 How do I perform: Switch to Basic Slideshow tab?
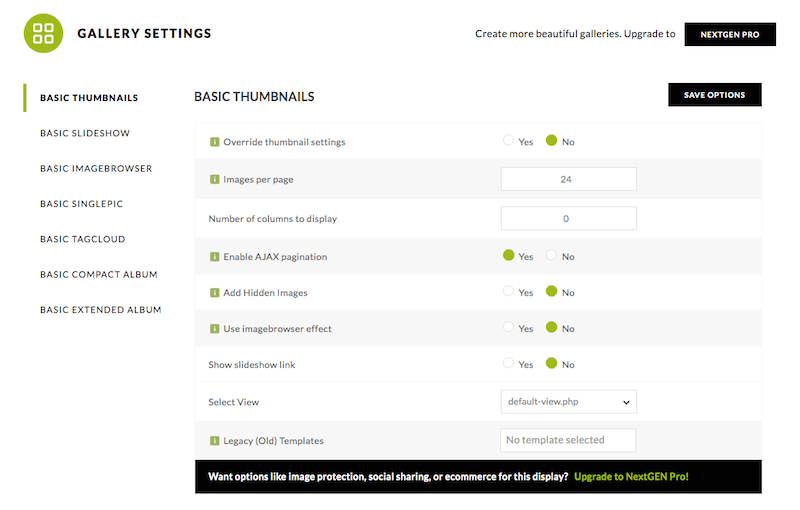(x=85, y=133)
